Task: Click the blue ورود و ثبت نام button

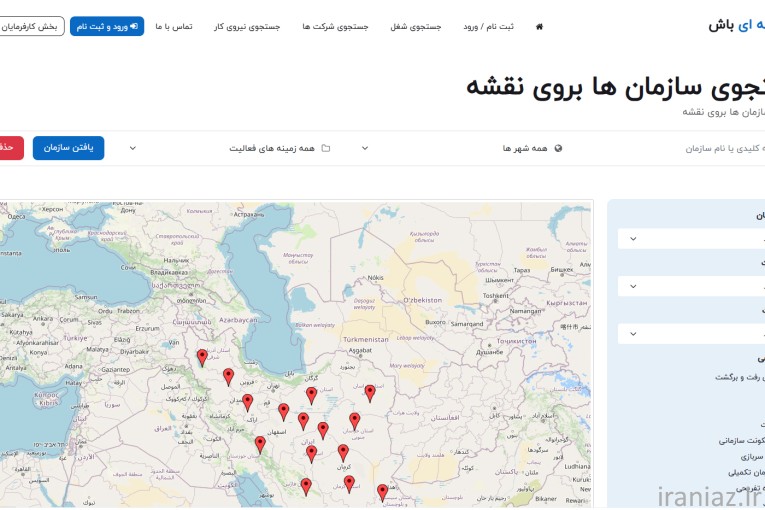Action: [107, 26]
